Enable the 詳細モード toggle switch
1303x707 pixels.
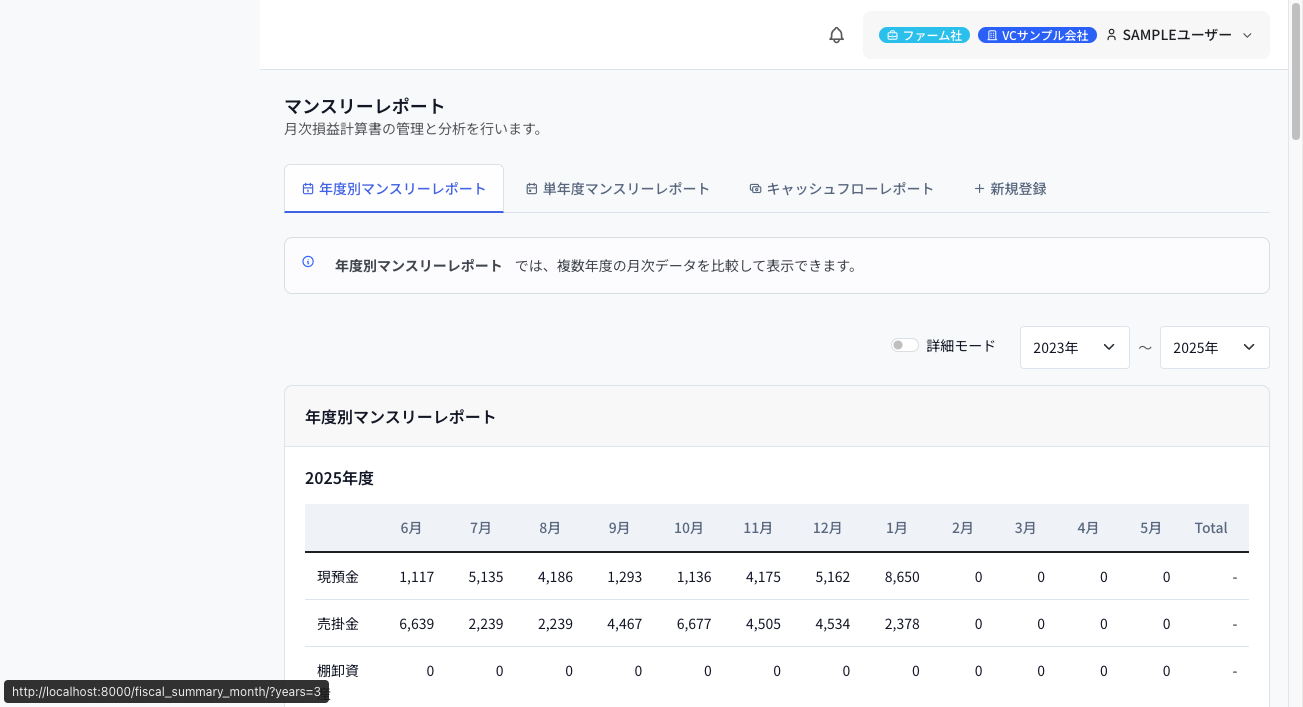(x=905, y=346)
